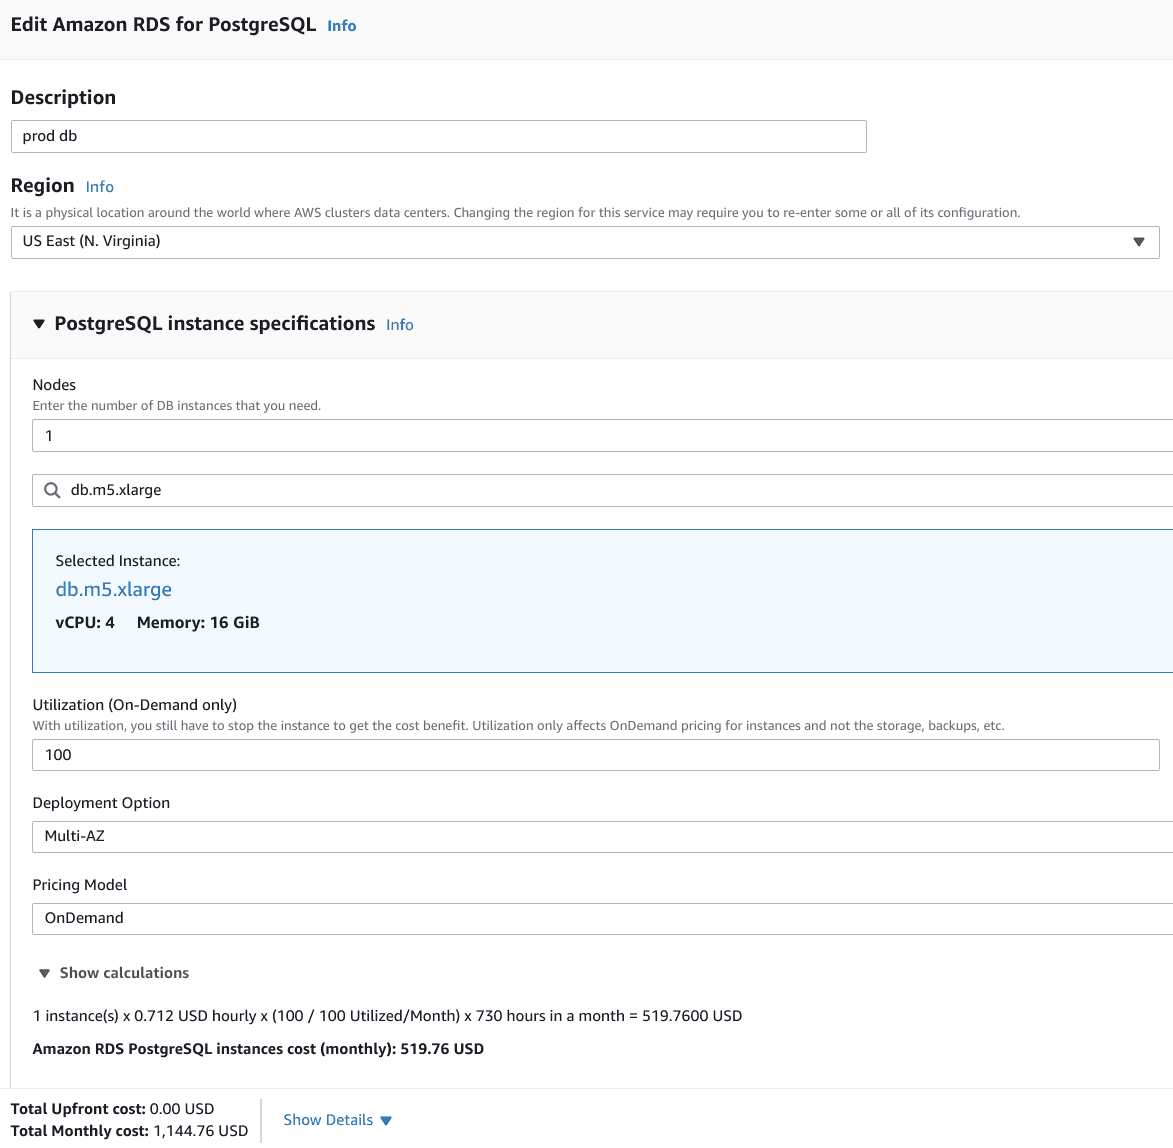Screen dimensions: 1173x1148
Task: Open the Deployment Option dropdown set to Multi-AZ
Action: [600, 836]
